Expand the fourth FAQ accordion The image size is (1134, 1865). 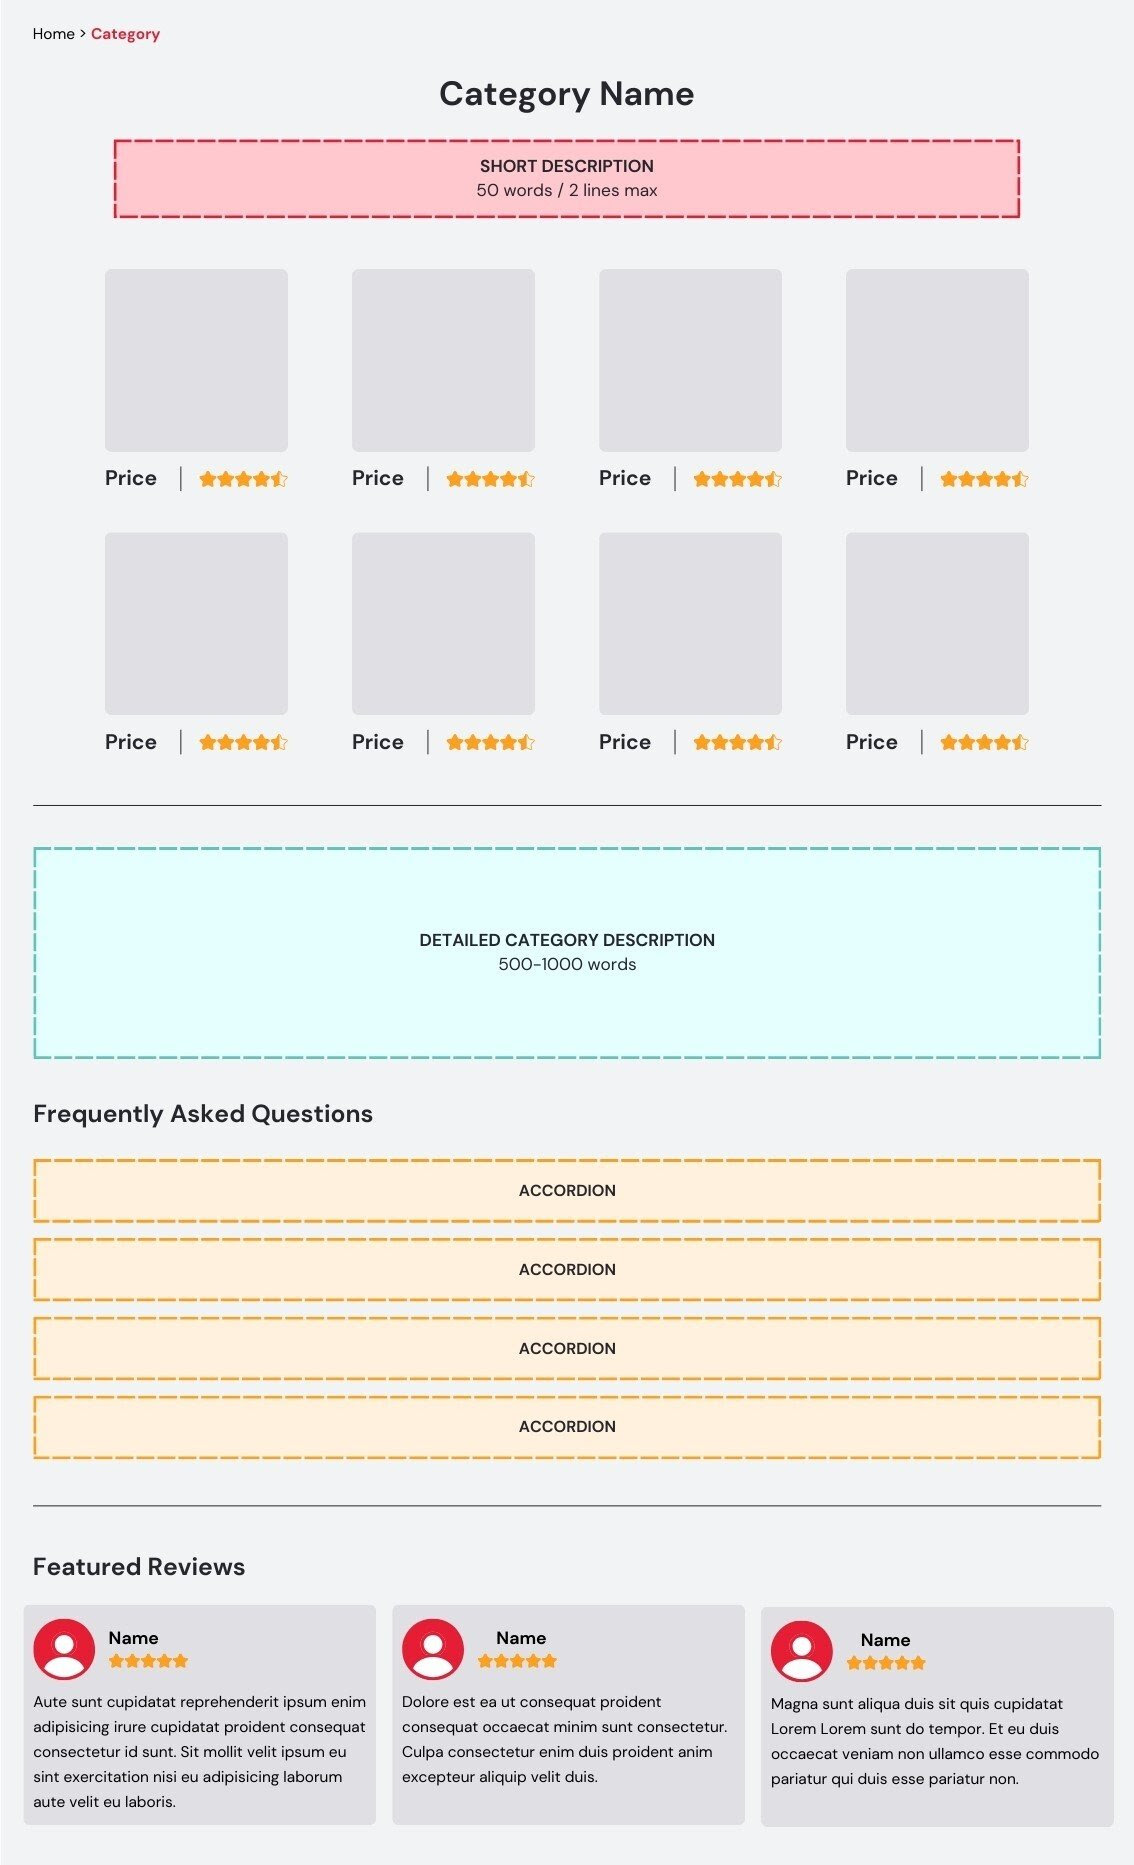tap(567, 1427)
